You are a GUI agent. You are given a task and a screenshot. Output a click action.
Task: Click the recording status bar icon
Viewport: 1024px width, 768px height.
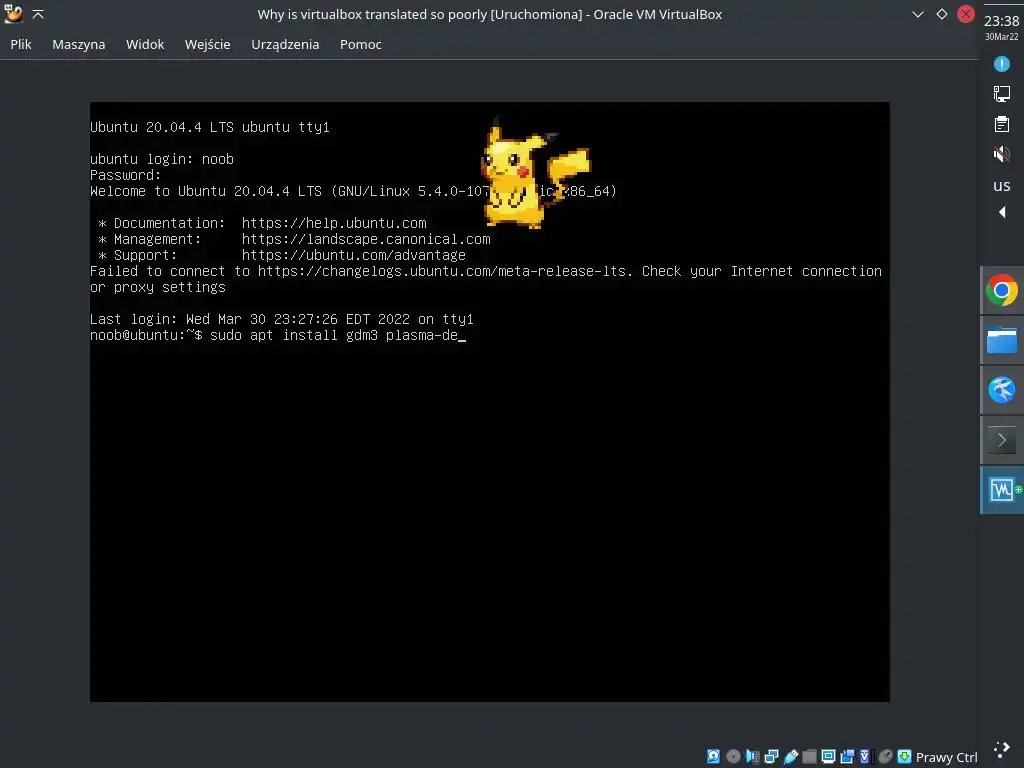848,757
